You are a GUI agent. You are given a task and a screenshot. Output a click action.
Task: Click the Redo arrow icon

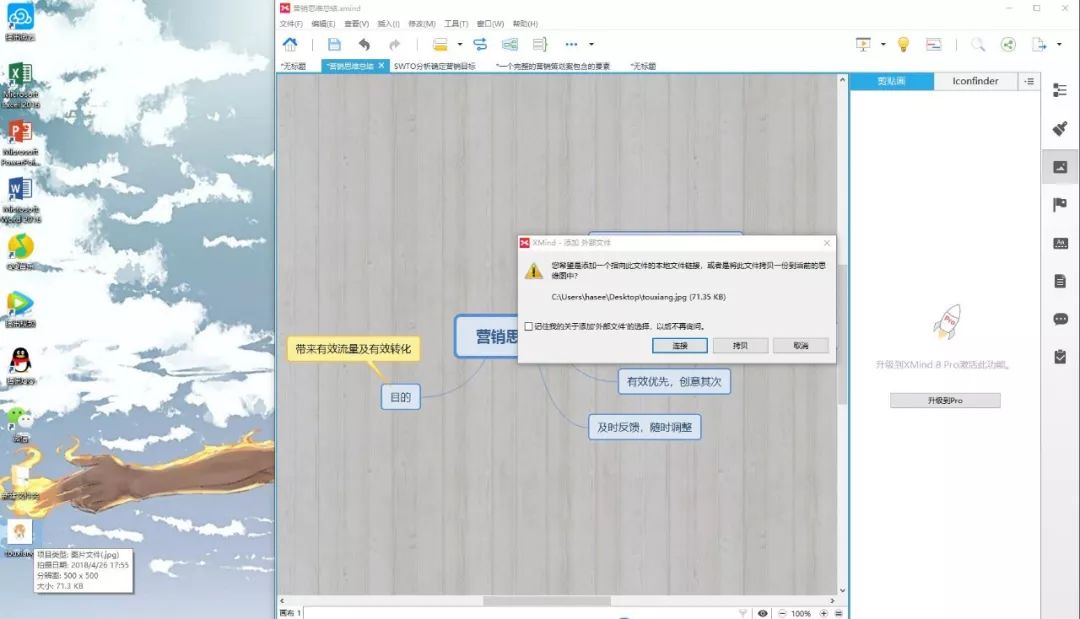tap(394, 45)
